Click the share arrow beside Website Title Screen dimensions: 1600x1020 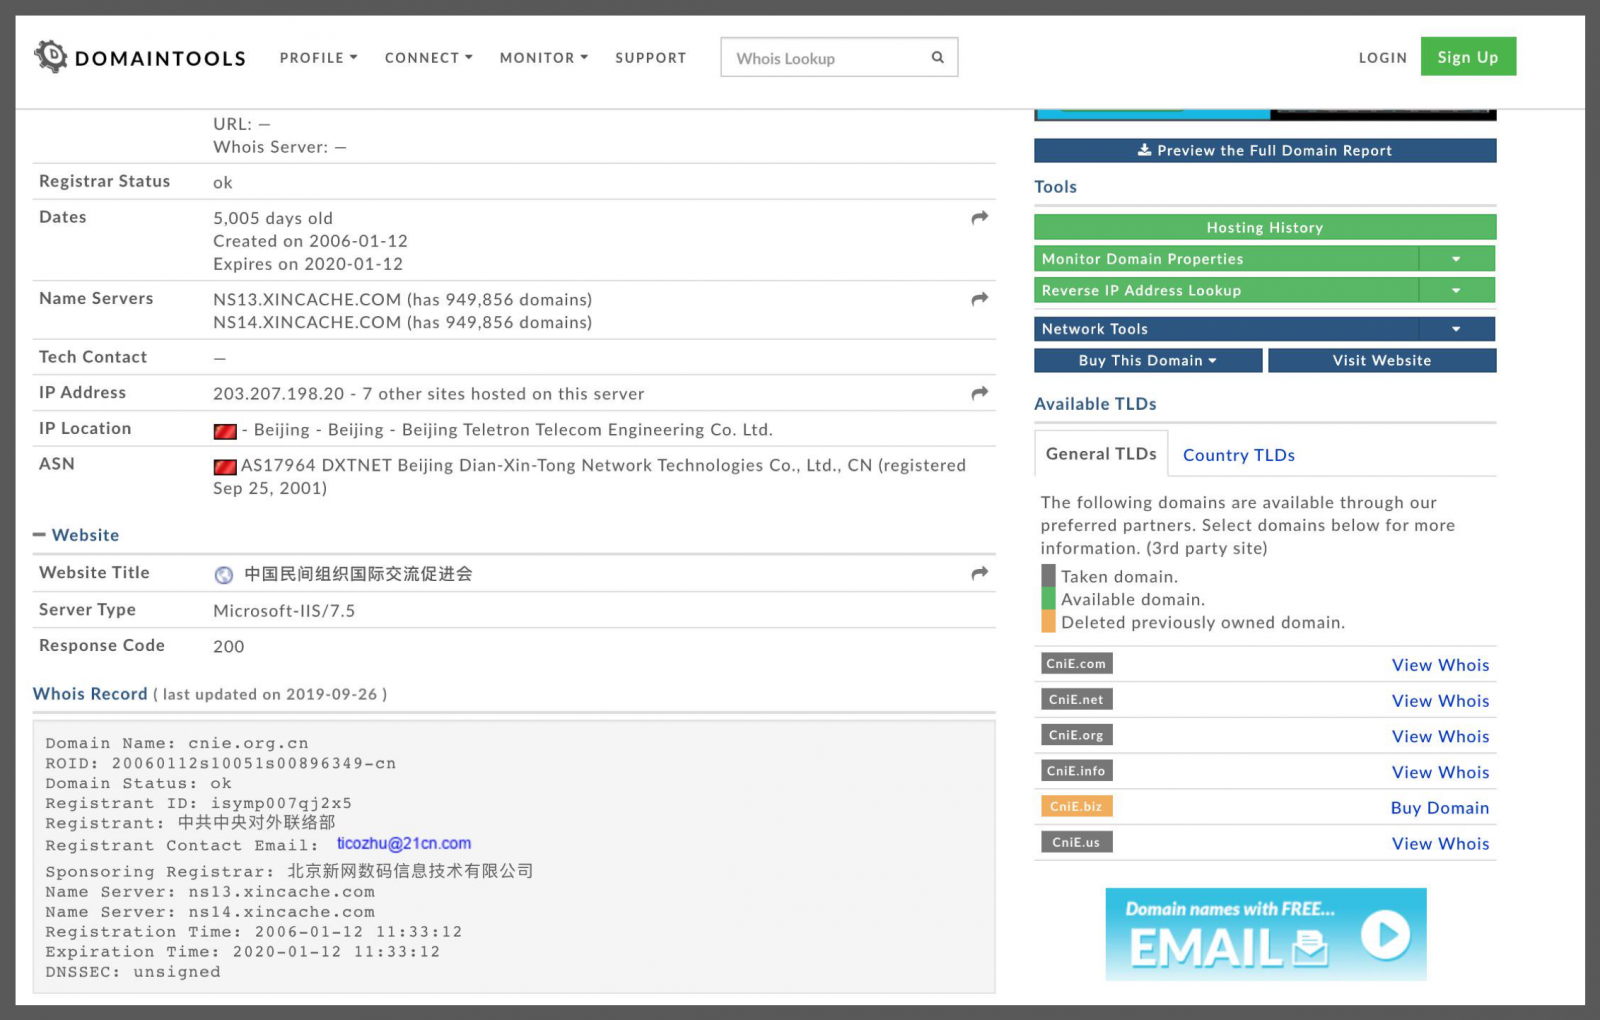click(x=979, y=572)
